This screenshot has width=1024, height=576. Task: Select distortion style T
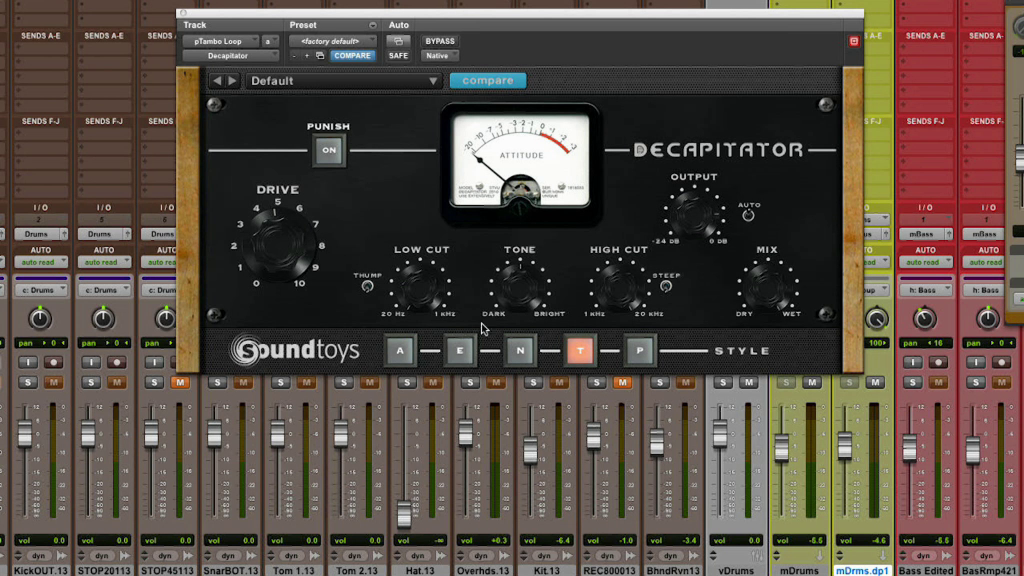[x=580, y=351]
